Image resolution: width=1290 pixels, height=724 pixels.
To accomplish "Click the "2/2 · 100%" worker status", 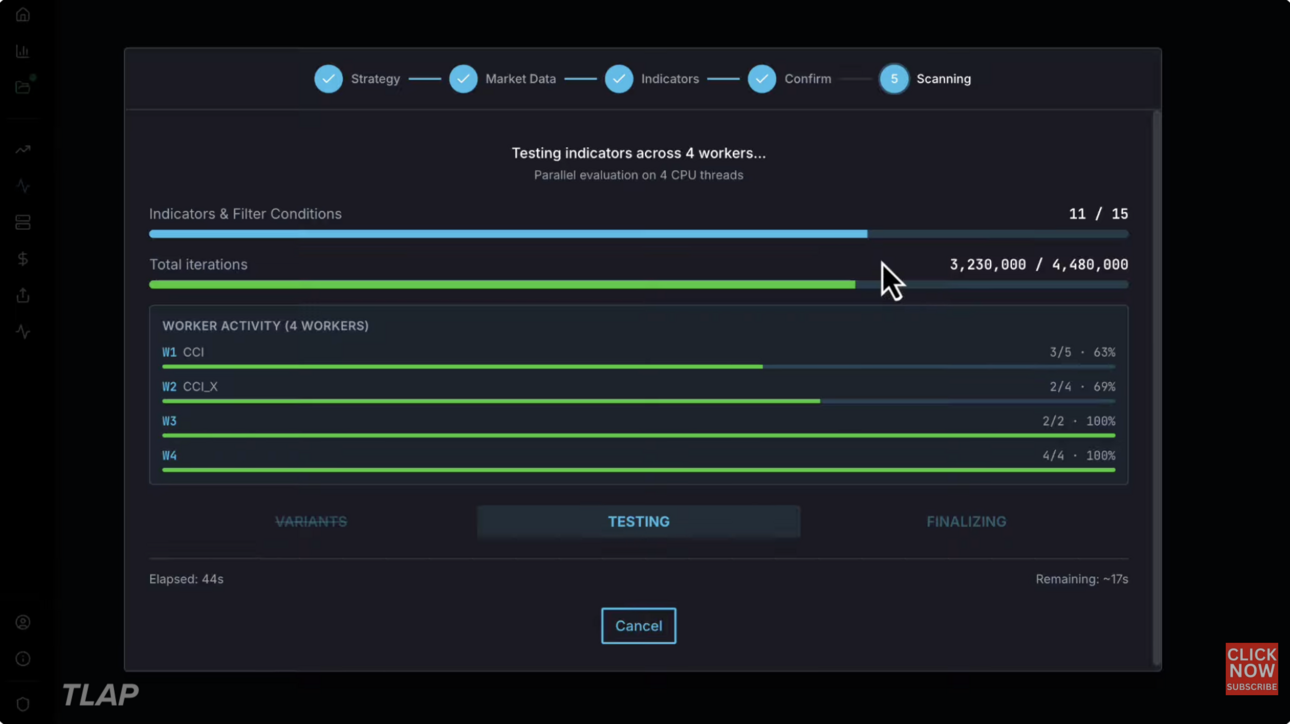I will 1078,421.
